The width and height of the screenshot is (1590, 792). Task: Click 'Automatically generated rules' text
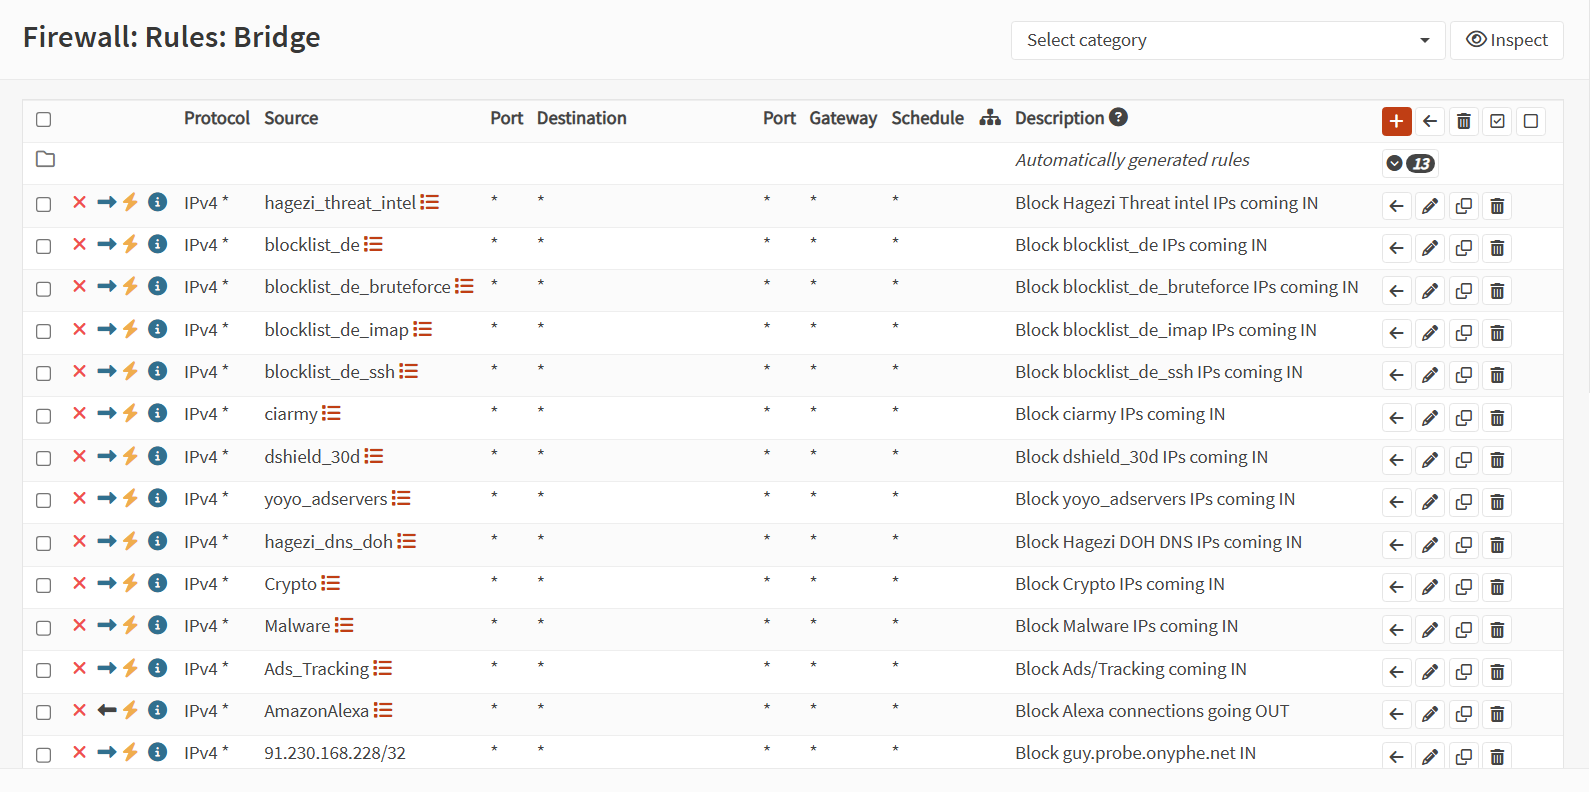1132,160
